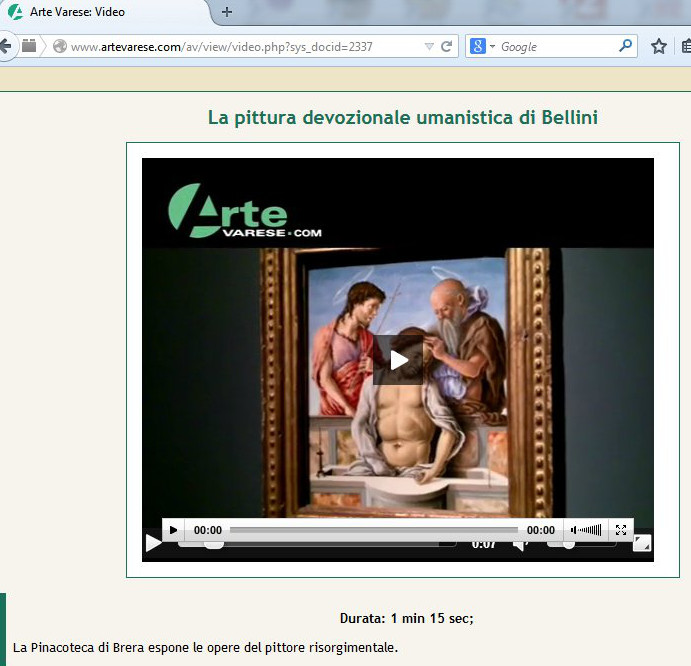The width and height of the screenshot is (691, 666).
Task: Click the text Durata: 1 min 15 sec
Action: (x=406, y=618)
